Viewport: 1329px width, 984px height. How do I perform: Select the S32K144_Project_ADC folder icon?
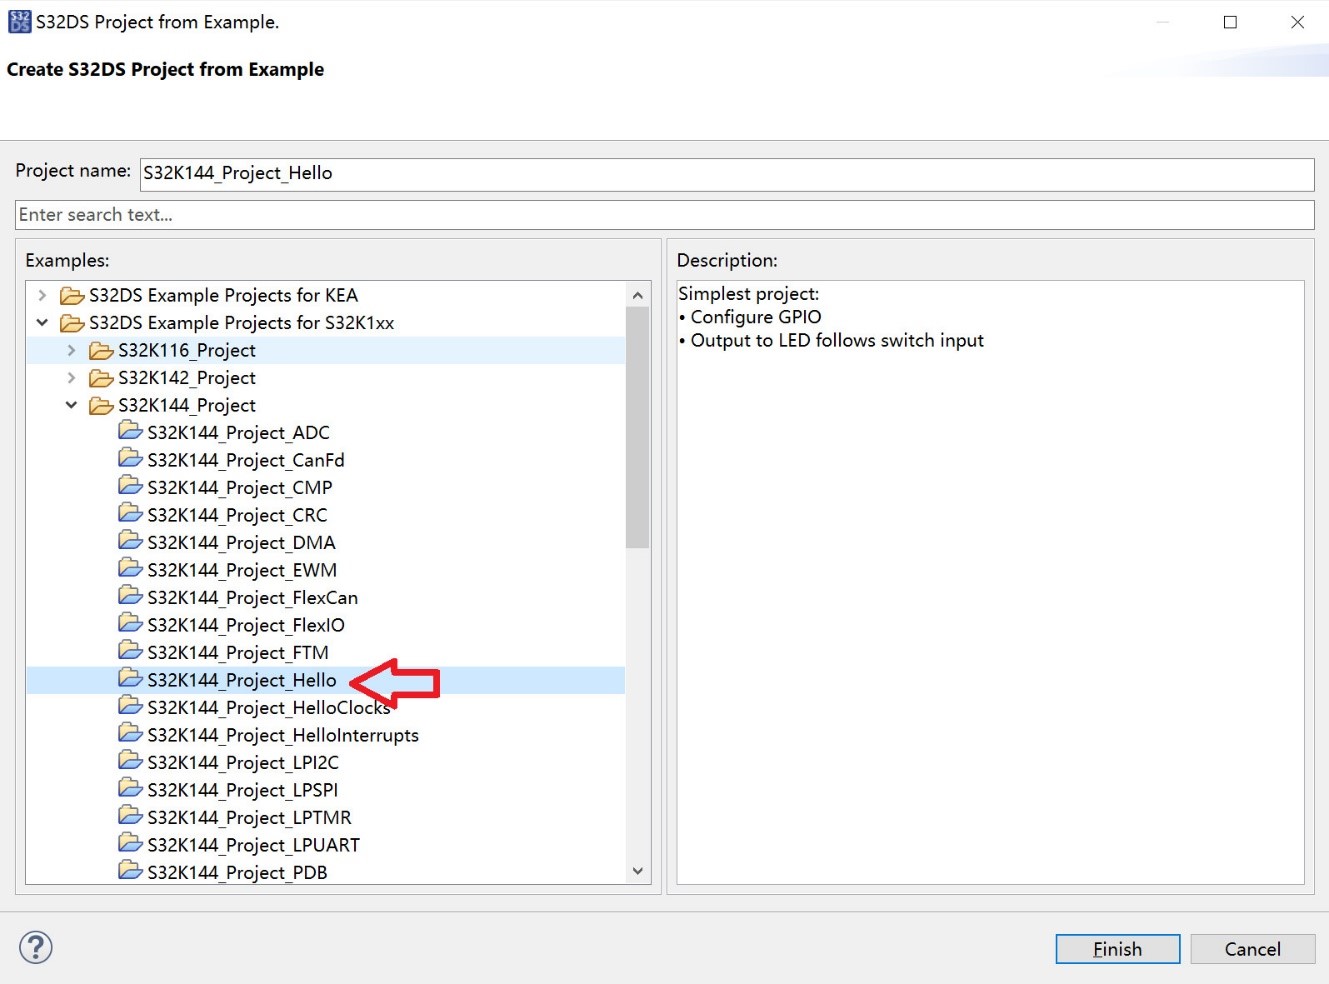tap(130, 431)
